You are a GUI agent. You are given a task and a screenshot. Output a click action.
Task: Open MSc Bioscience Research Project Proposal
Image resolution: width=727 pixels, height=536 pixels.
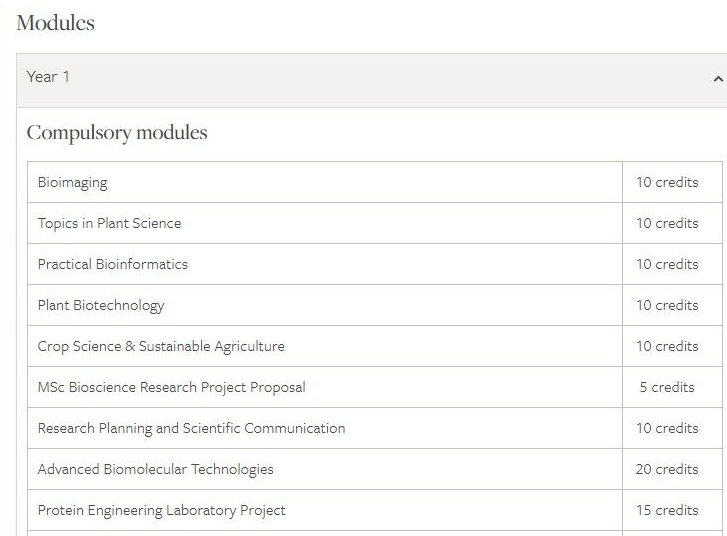(x=172, y=388)
